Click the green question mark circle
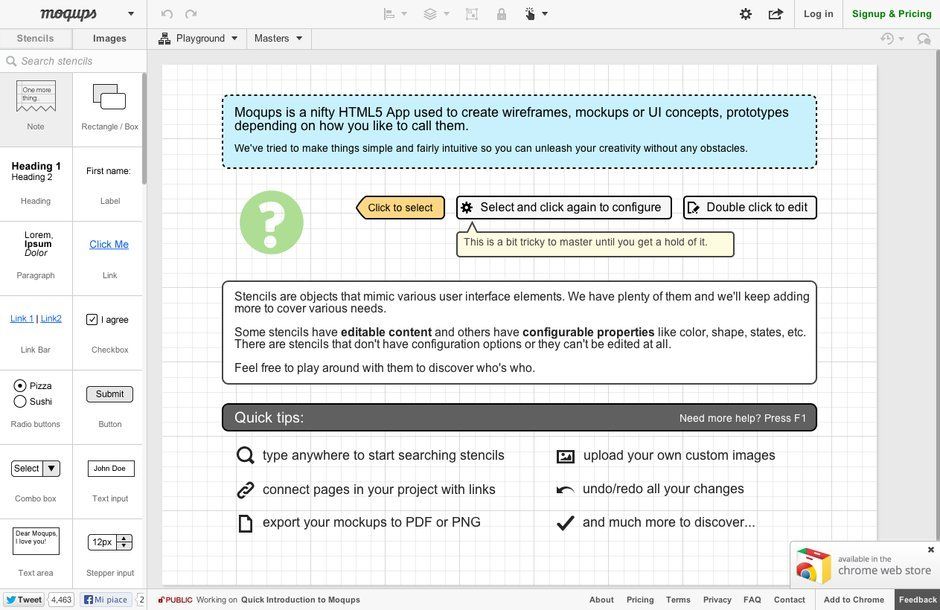940x610 pixels. click(272, 222)
